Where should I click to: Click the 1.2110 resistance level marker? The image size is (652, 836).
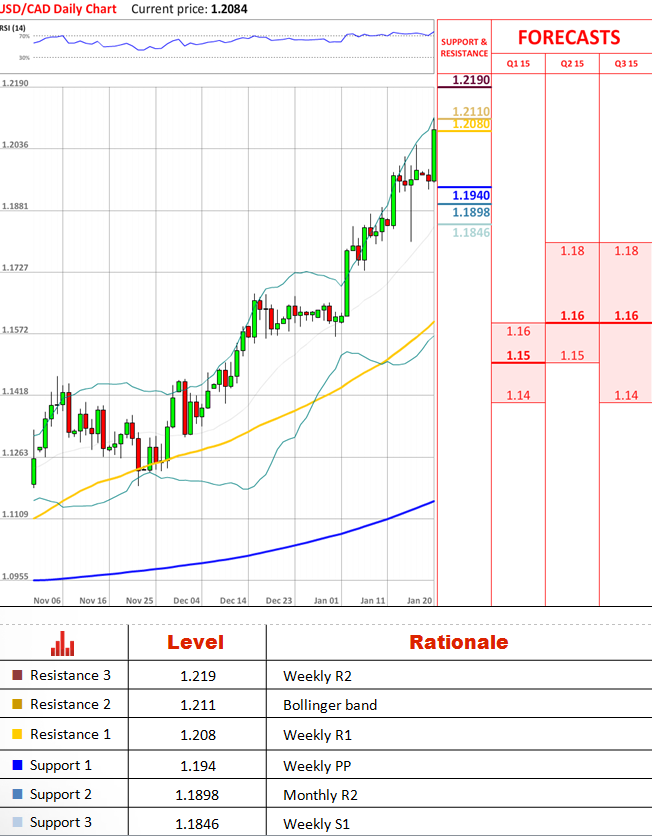point(471,111)
